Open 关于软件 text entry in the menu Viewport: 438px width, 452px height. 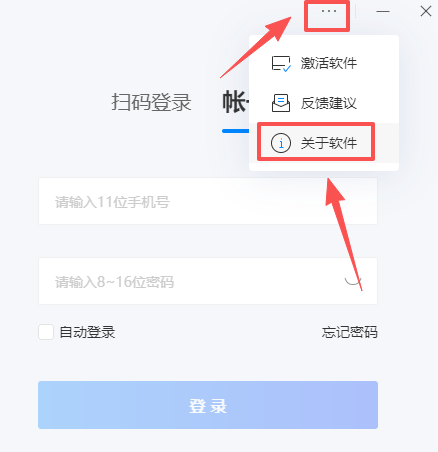click(329, 143)
